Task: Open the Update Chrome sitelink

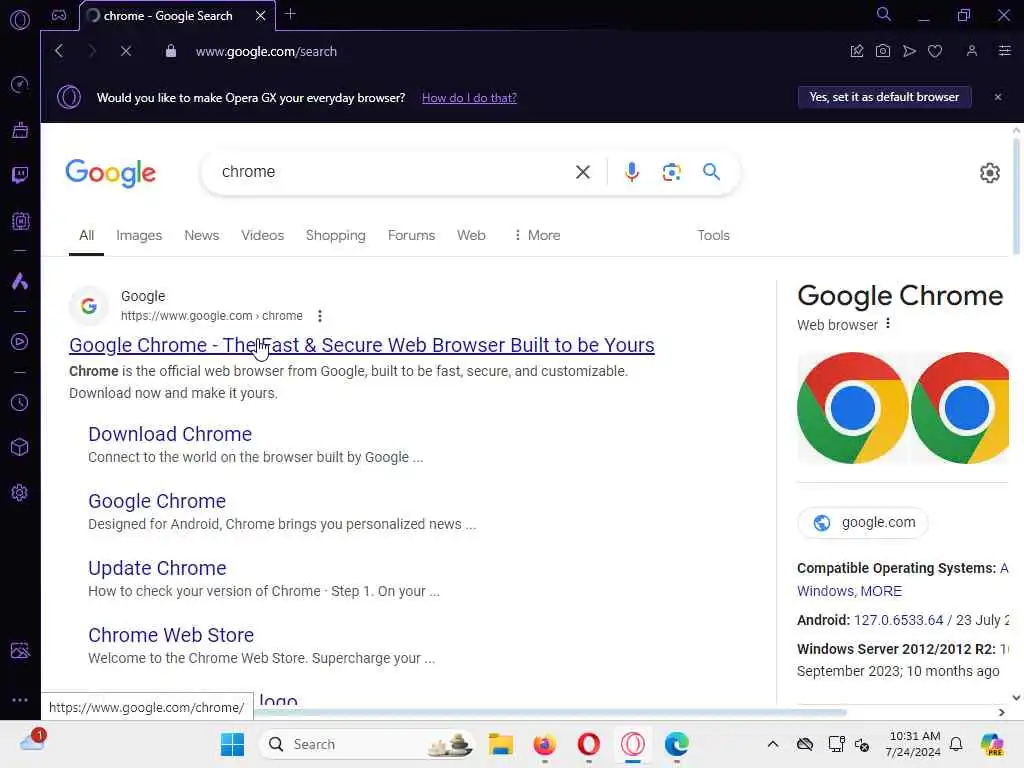Action: tap(157, 568)
